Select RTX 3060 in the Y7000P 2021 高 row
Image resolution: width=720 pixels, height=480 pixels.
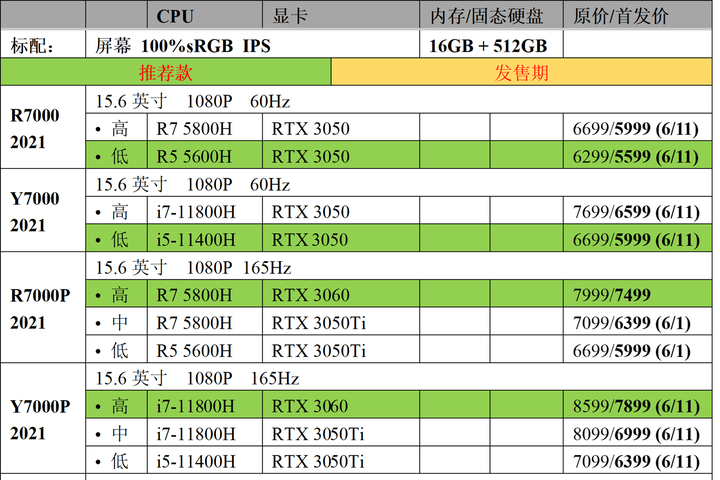310,407
